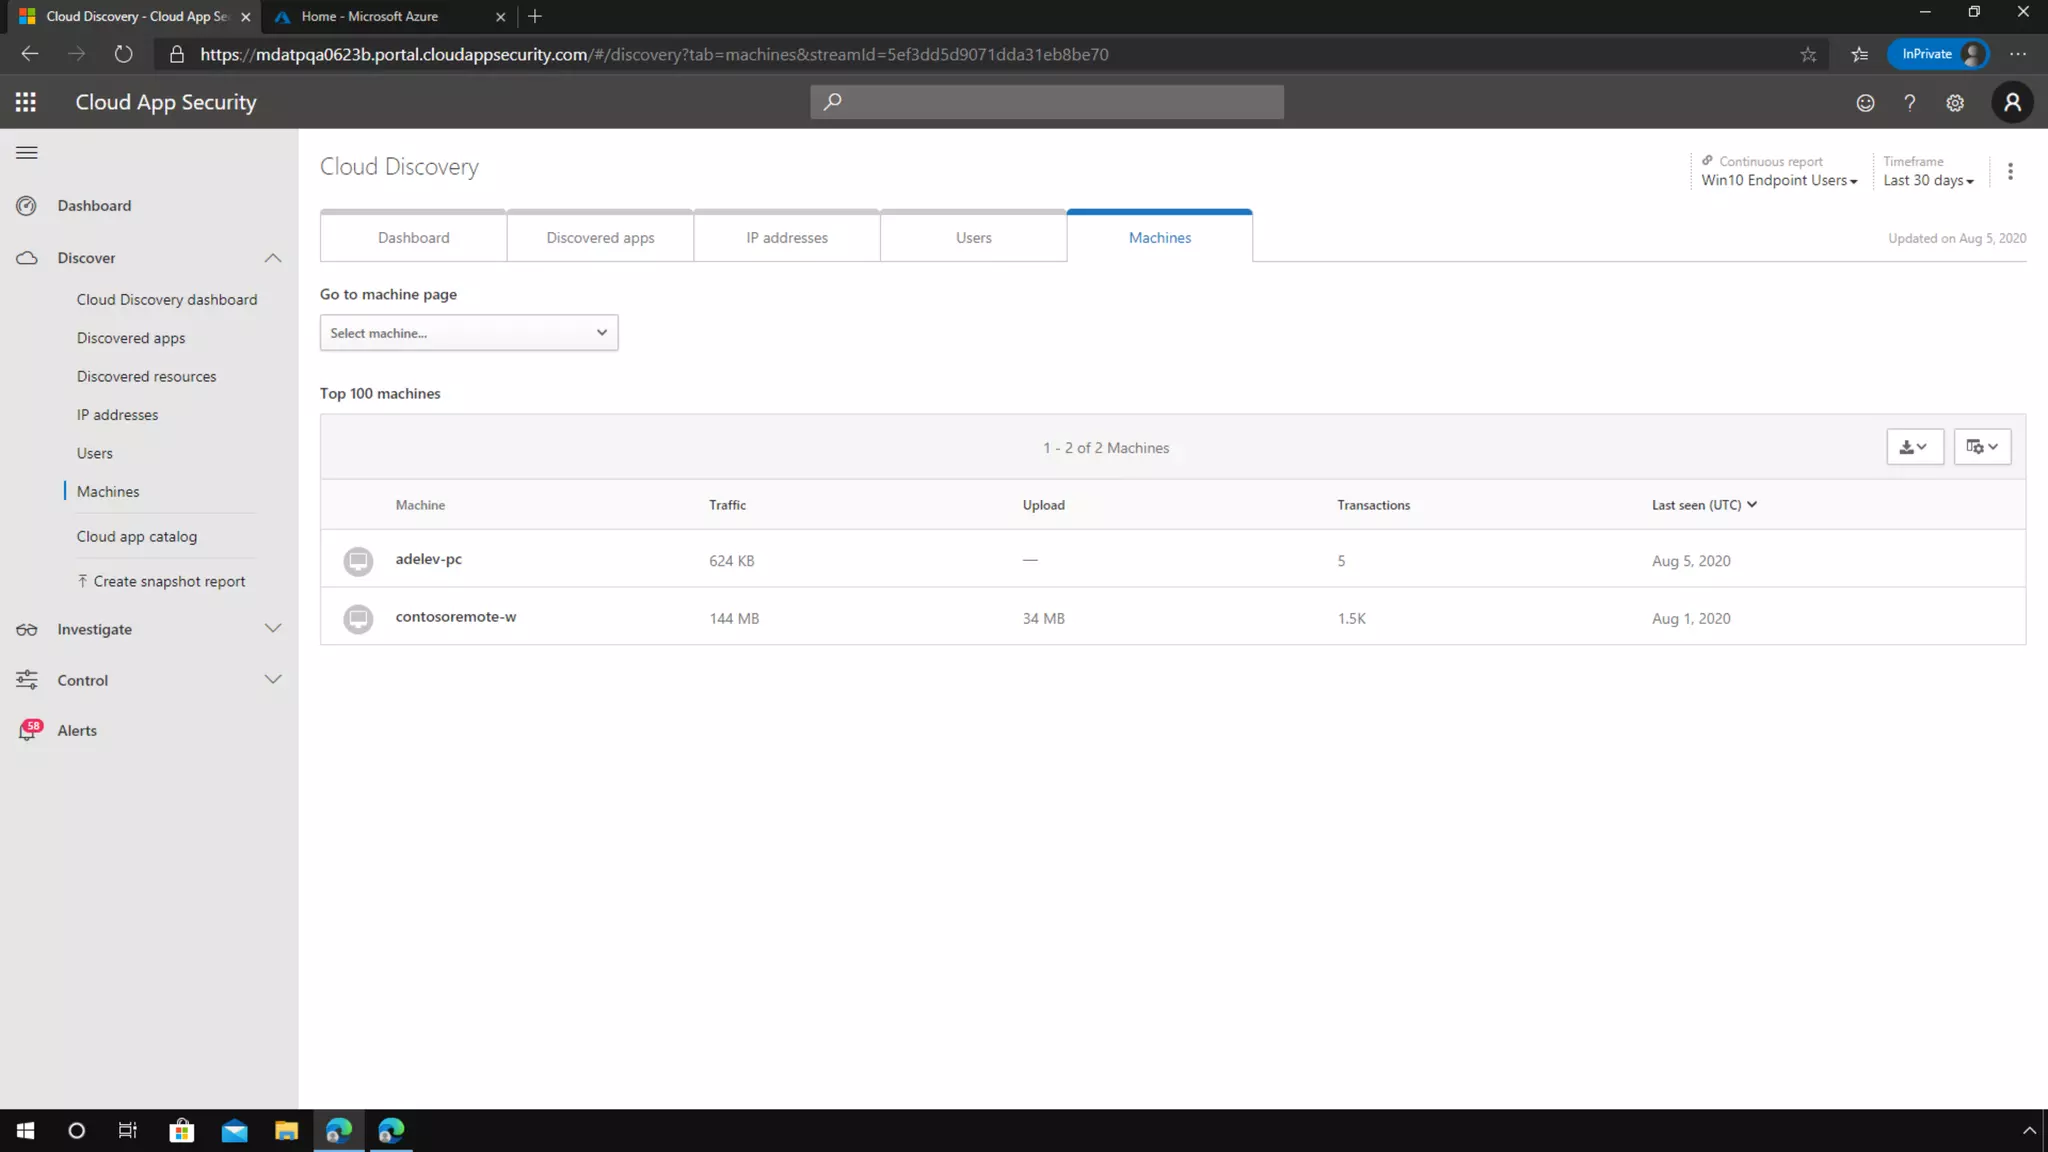Collapse sidebar with hamburger menu icon
The image size is (2048, 1152).
[x=27, y=153]
